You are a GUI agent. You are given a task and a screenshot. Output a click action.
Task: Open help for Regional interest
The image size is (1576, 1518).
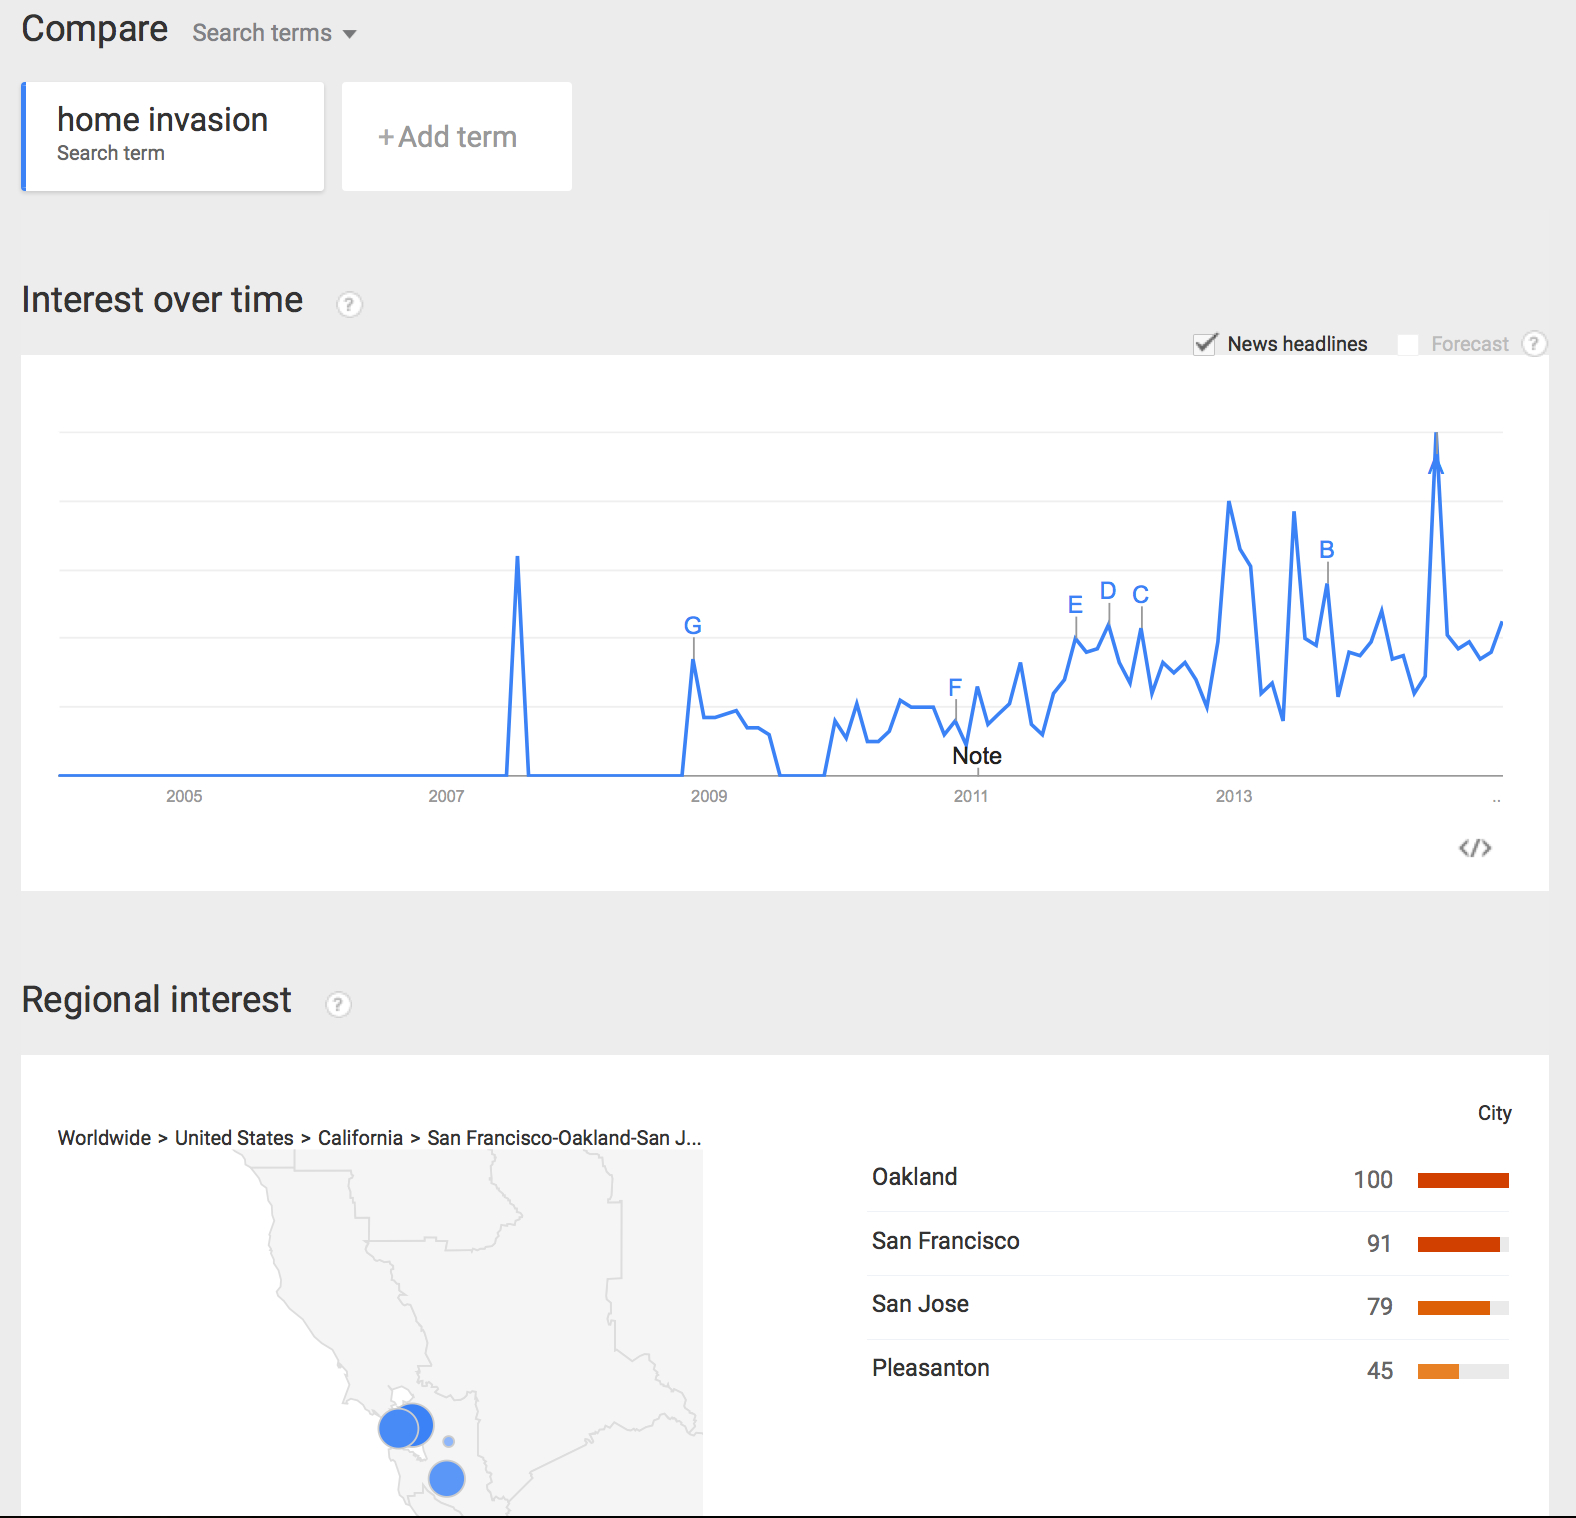[x=338, y=1004]
